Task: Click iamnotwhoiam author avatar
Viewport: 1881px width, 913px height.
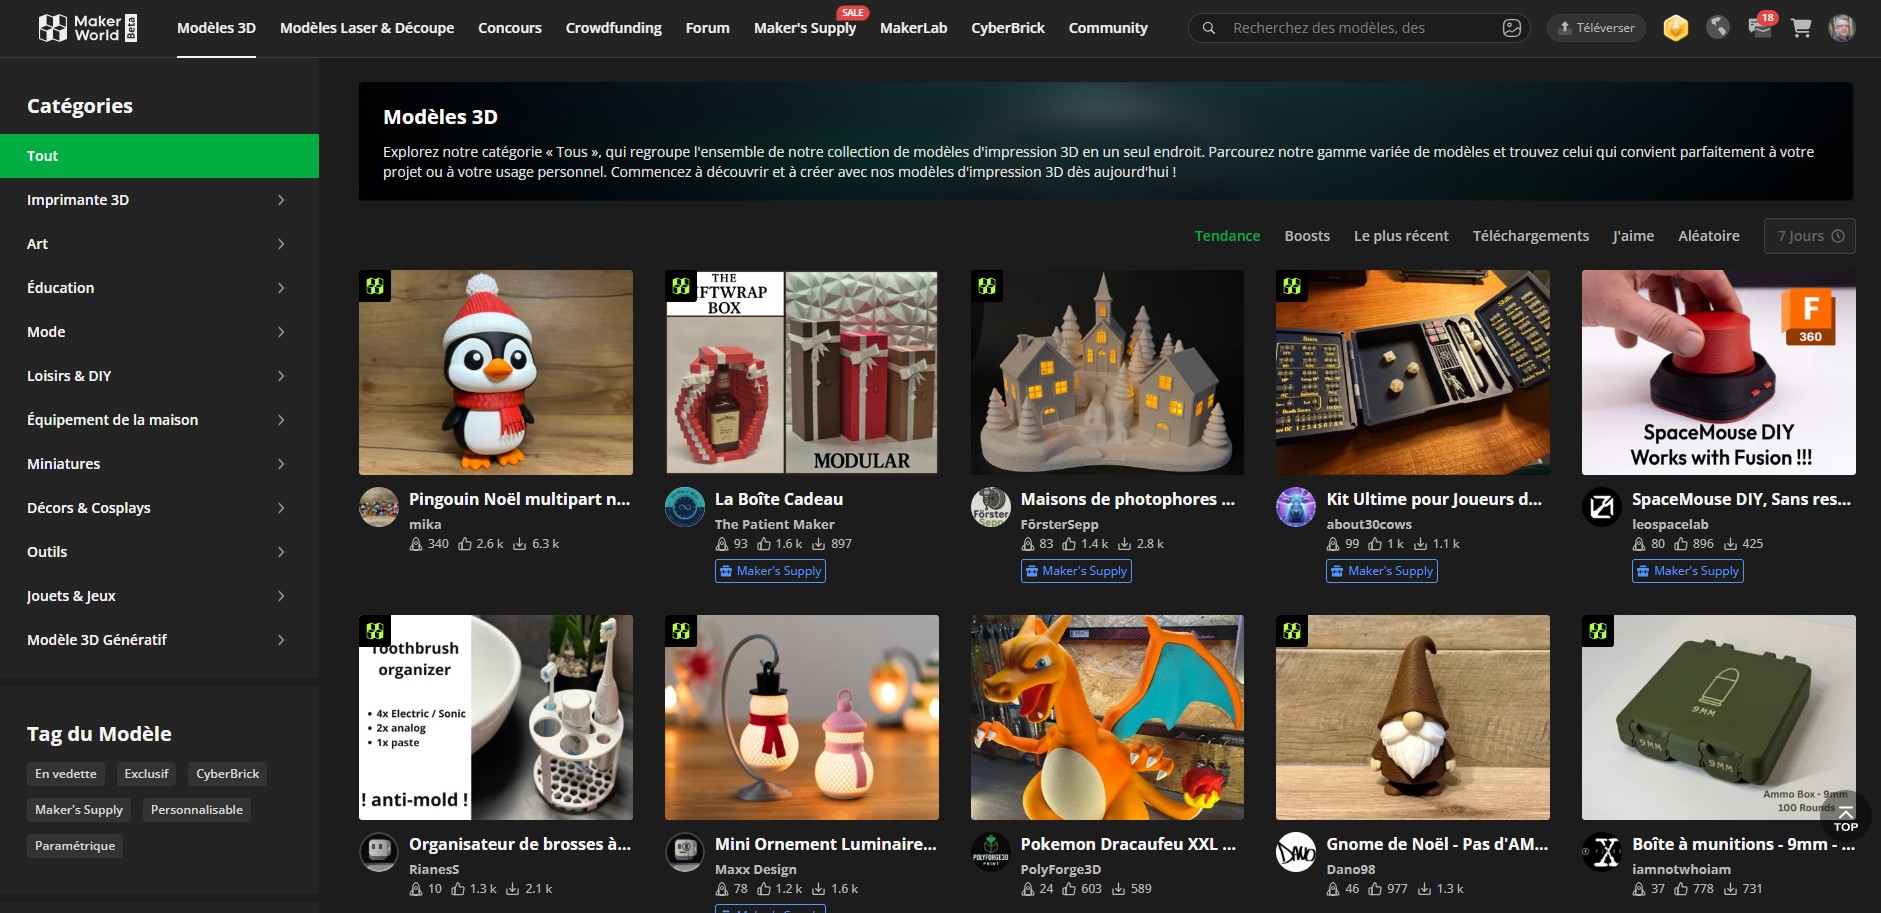Action: click(x=1602, y=852)
